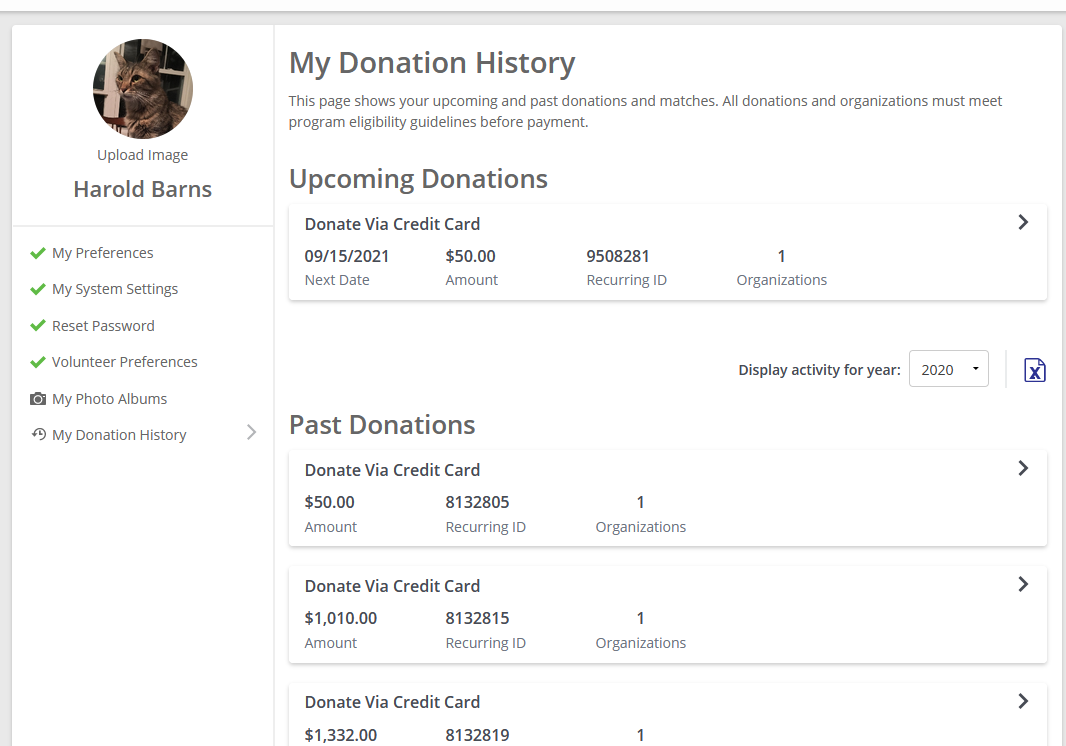Open the My Preferences menu item
Image resolution: width=1066 pixels, height=746 pixels.
tap(103, 253)
